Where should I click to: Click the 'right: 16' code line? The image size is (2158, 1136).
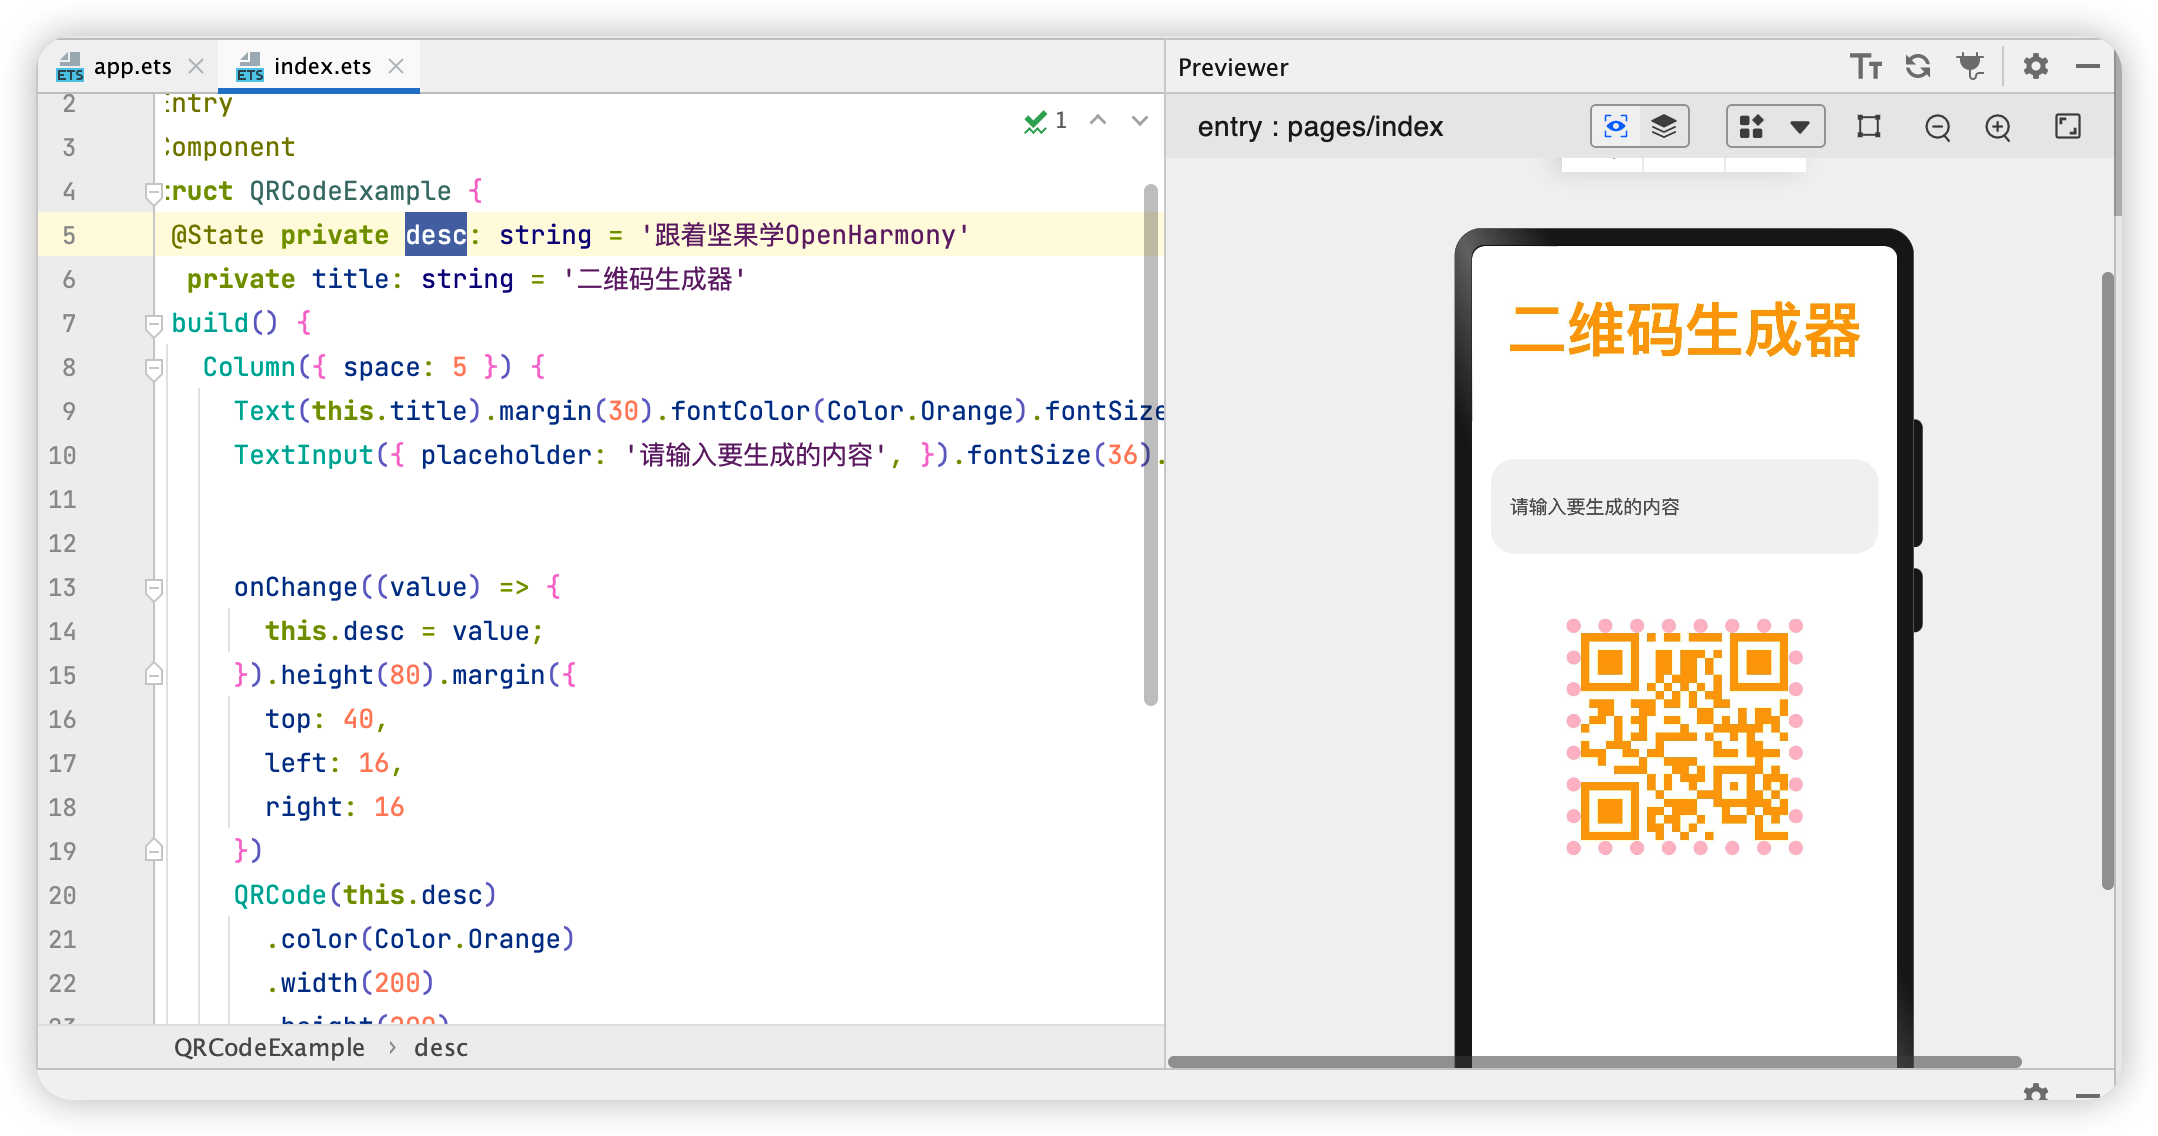(335, 807)
